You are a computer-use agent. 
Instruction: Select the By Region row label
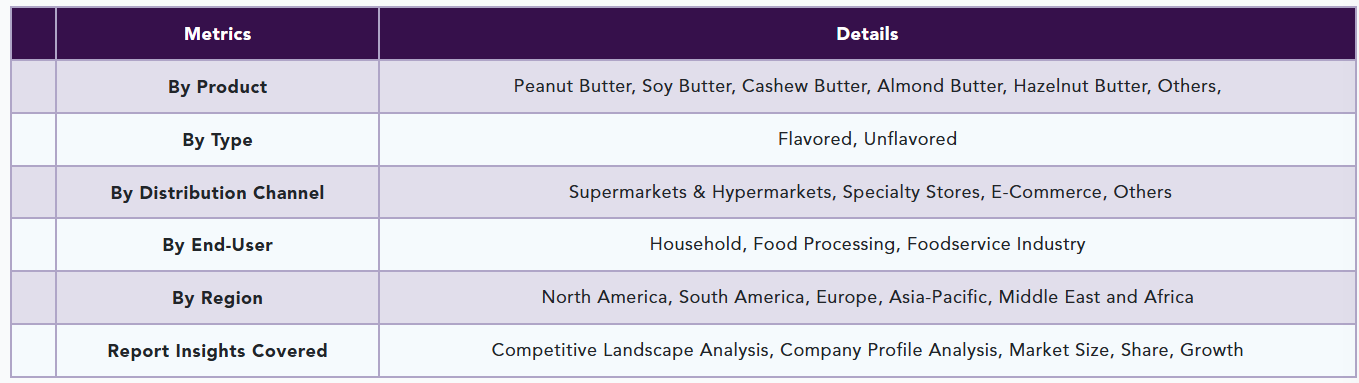pyautogui.click(x=217, y=298)
